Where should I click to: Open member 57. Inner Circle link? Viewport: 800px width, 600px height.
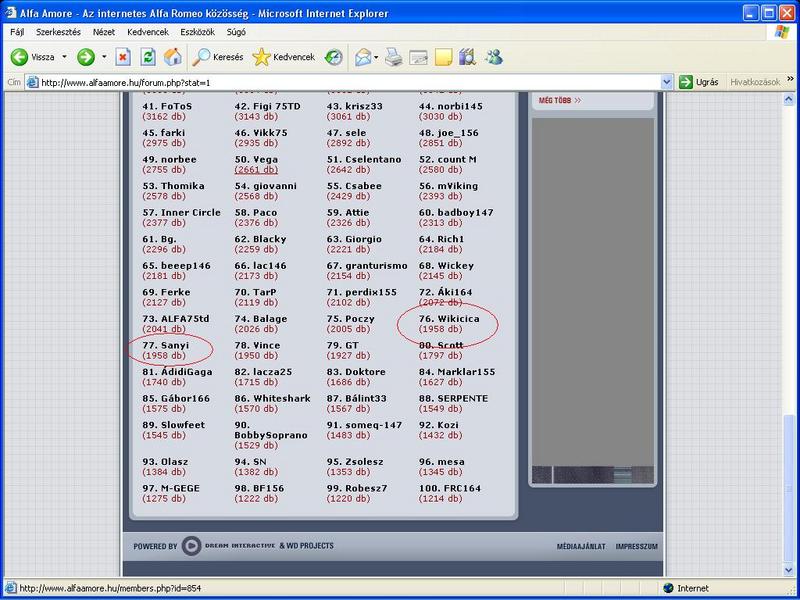182,212
